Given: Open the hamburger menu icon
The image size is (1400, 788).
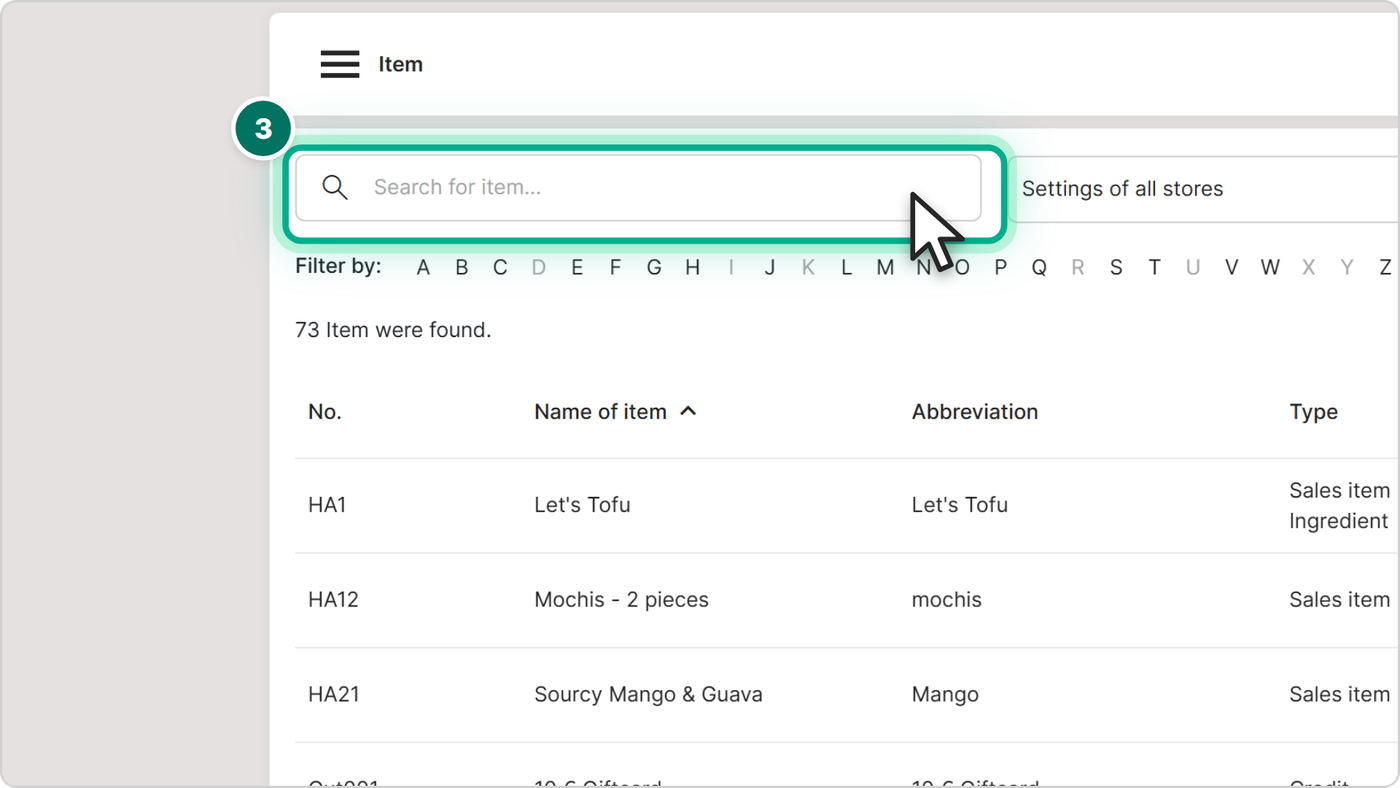Looking at the screenshot, I should coord(340,64).
